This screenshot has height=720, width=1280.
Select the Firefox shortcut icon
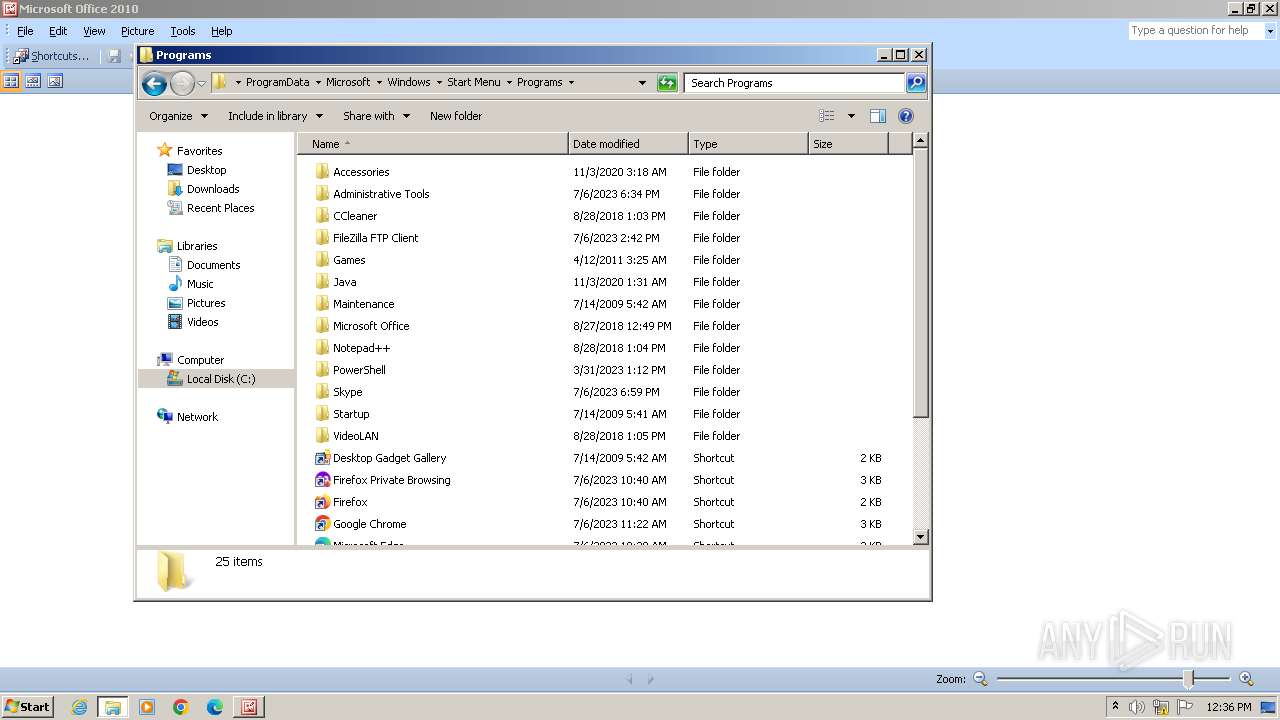tap(322, 501)
